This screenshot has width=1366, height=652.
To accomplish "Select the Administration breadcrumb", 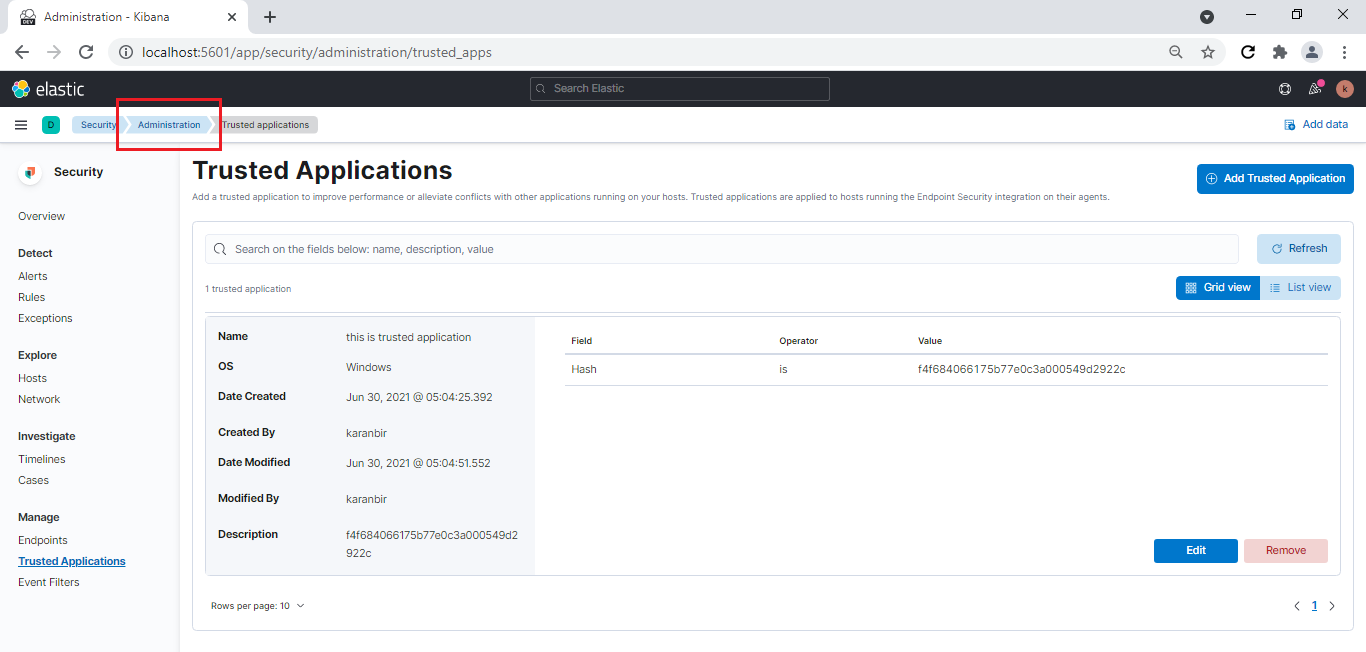I will click(168, 124).
